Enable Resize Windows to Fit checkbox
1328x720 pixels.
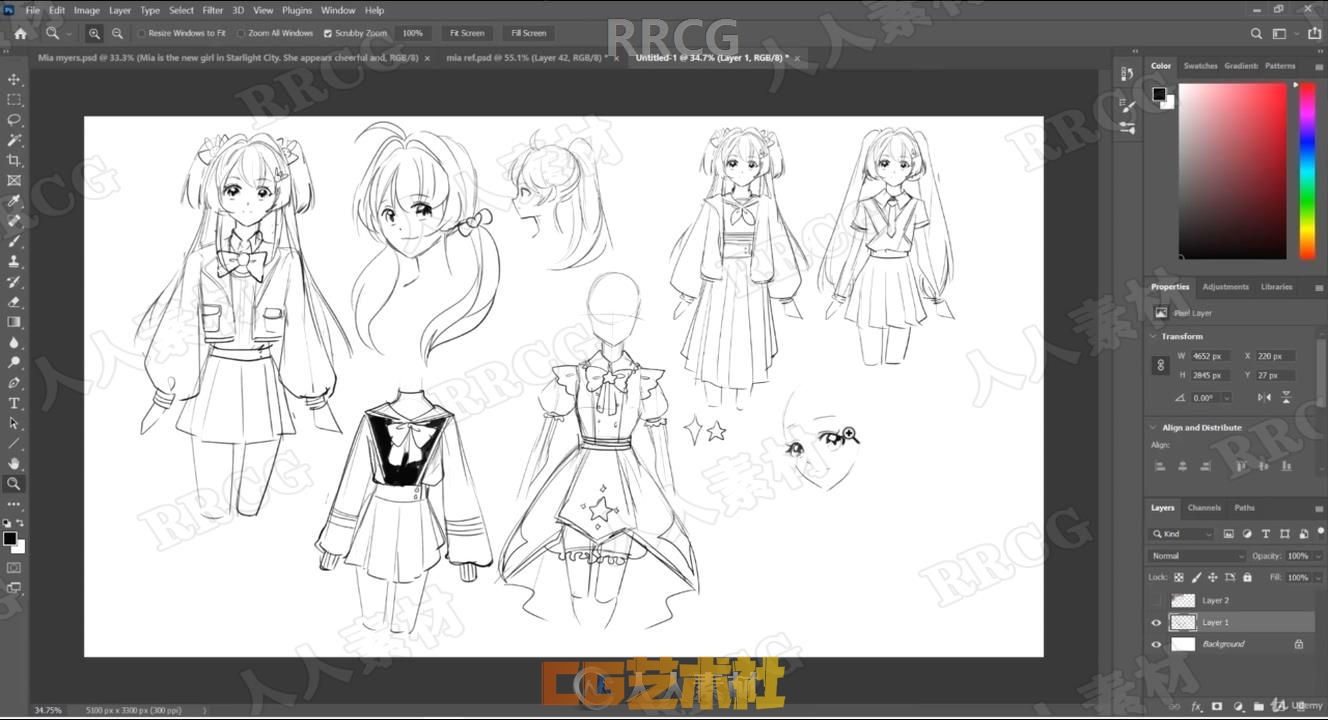tap(142, 33)
